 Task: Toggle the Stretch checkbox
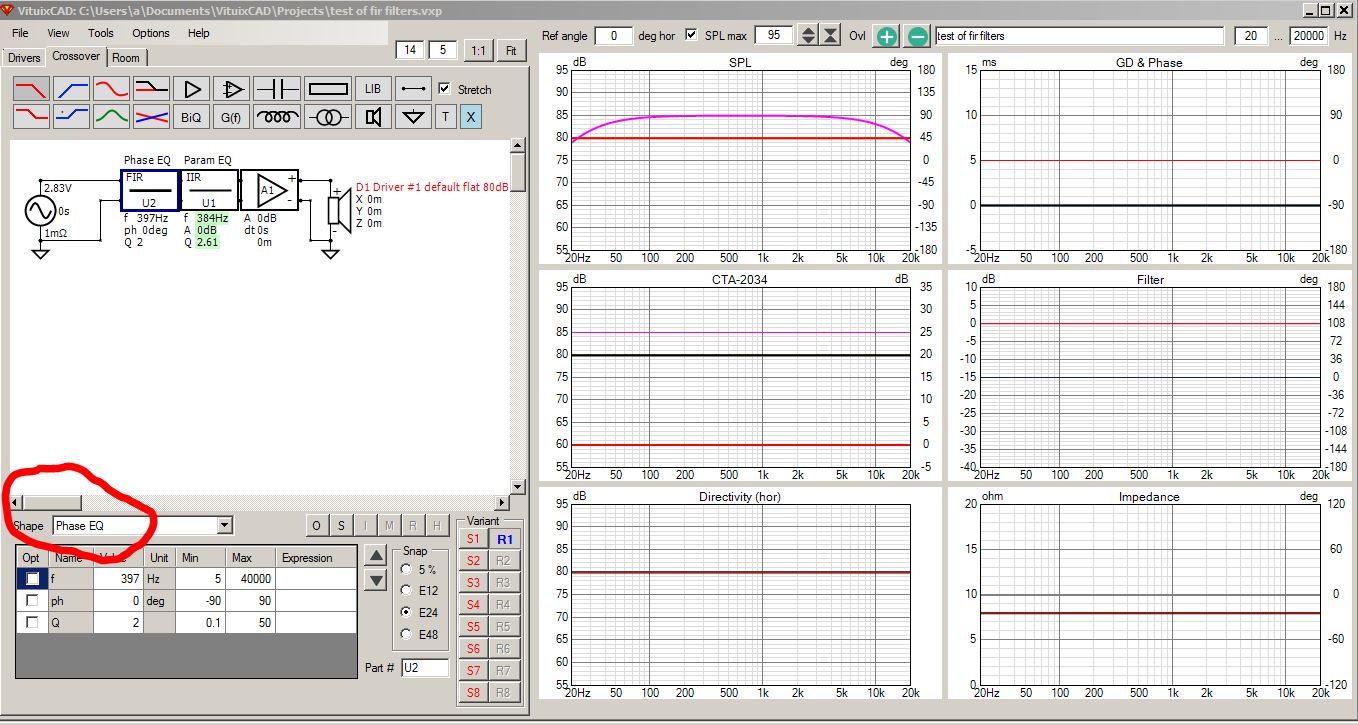point(445,89)
